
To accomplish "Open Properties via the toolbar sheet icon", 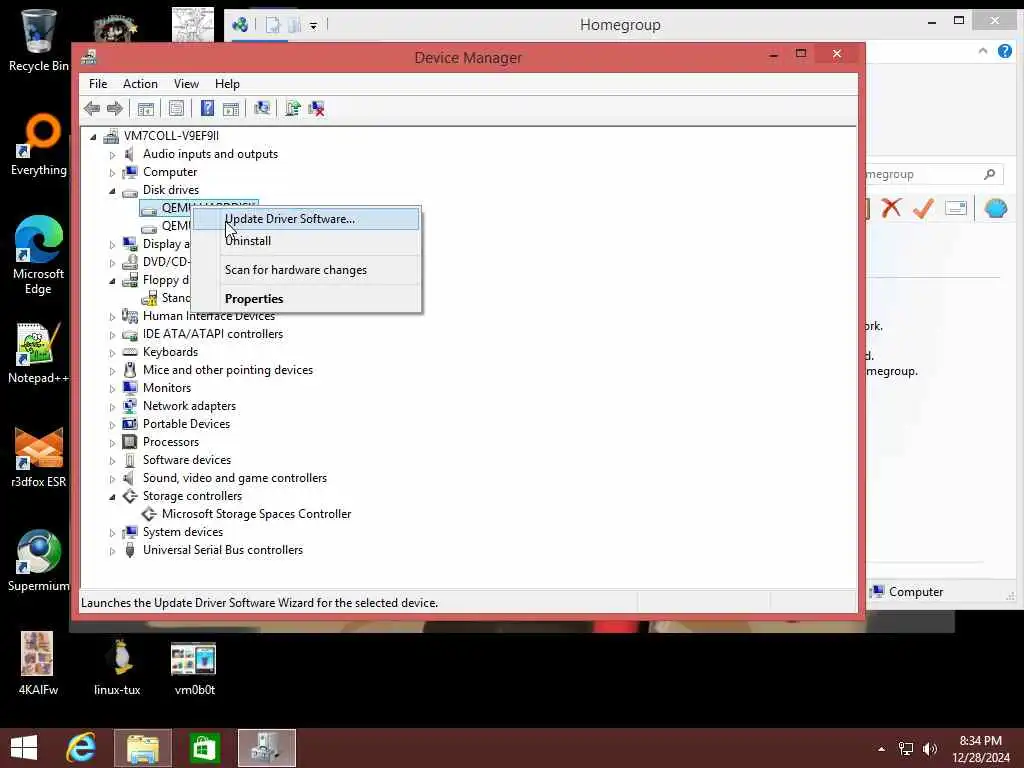I will coord(176,108).
